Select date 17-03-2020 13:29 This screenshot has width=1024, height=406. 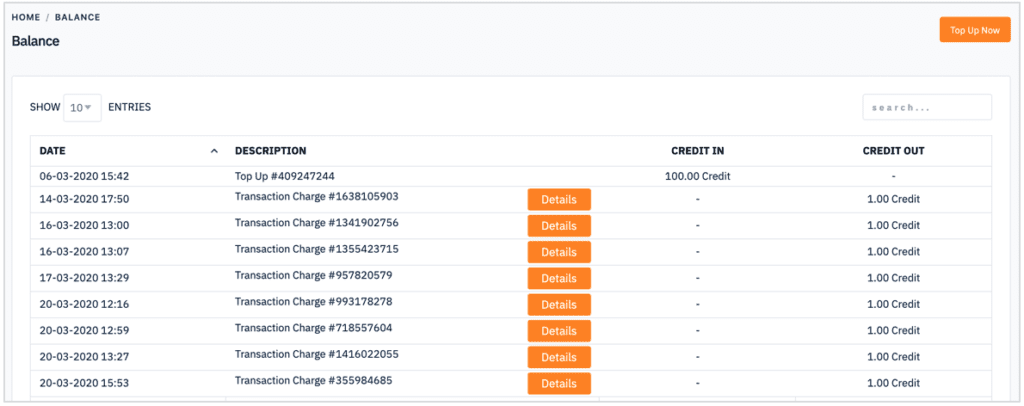(84, 277)
